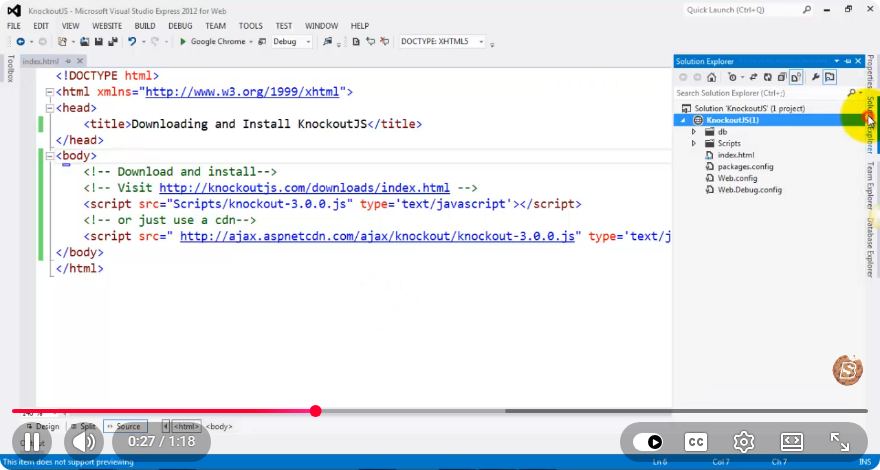The height and width of the screenshot is (470, 880).
Task: Pin the index.html tab
Action: click(x=68, y=61)
